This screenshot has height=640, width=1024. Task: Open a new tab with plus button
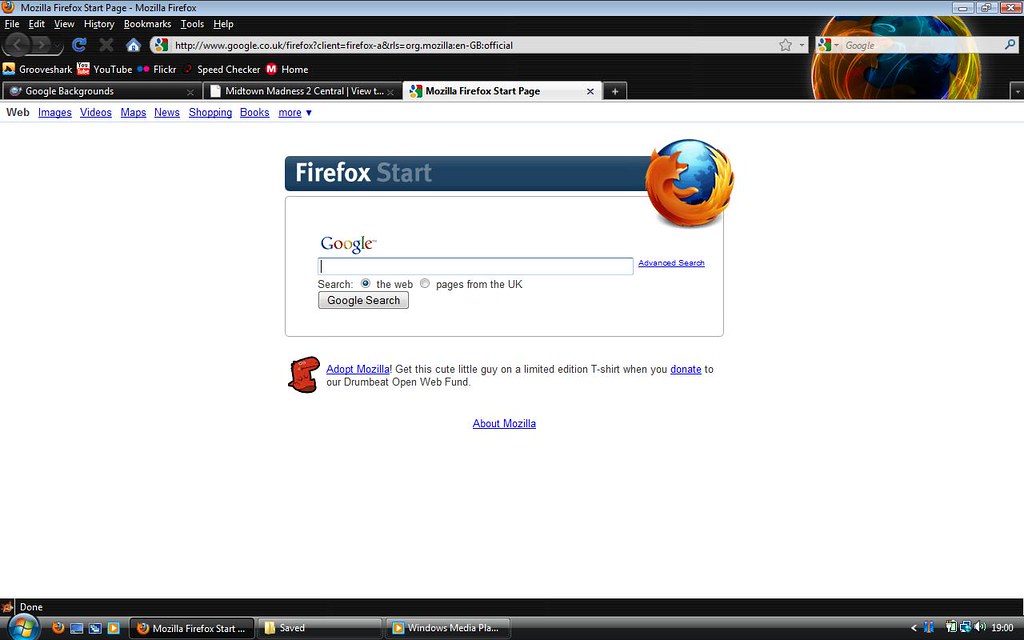point(615,91)
